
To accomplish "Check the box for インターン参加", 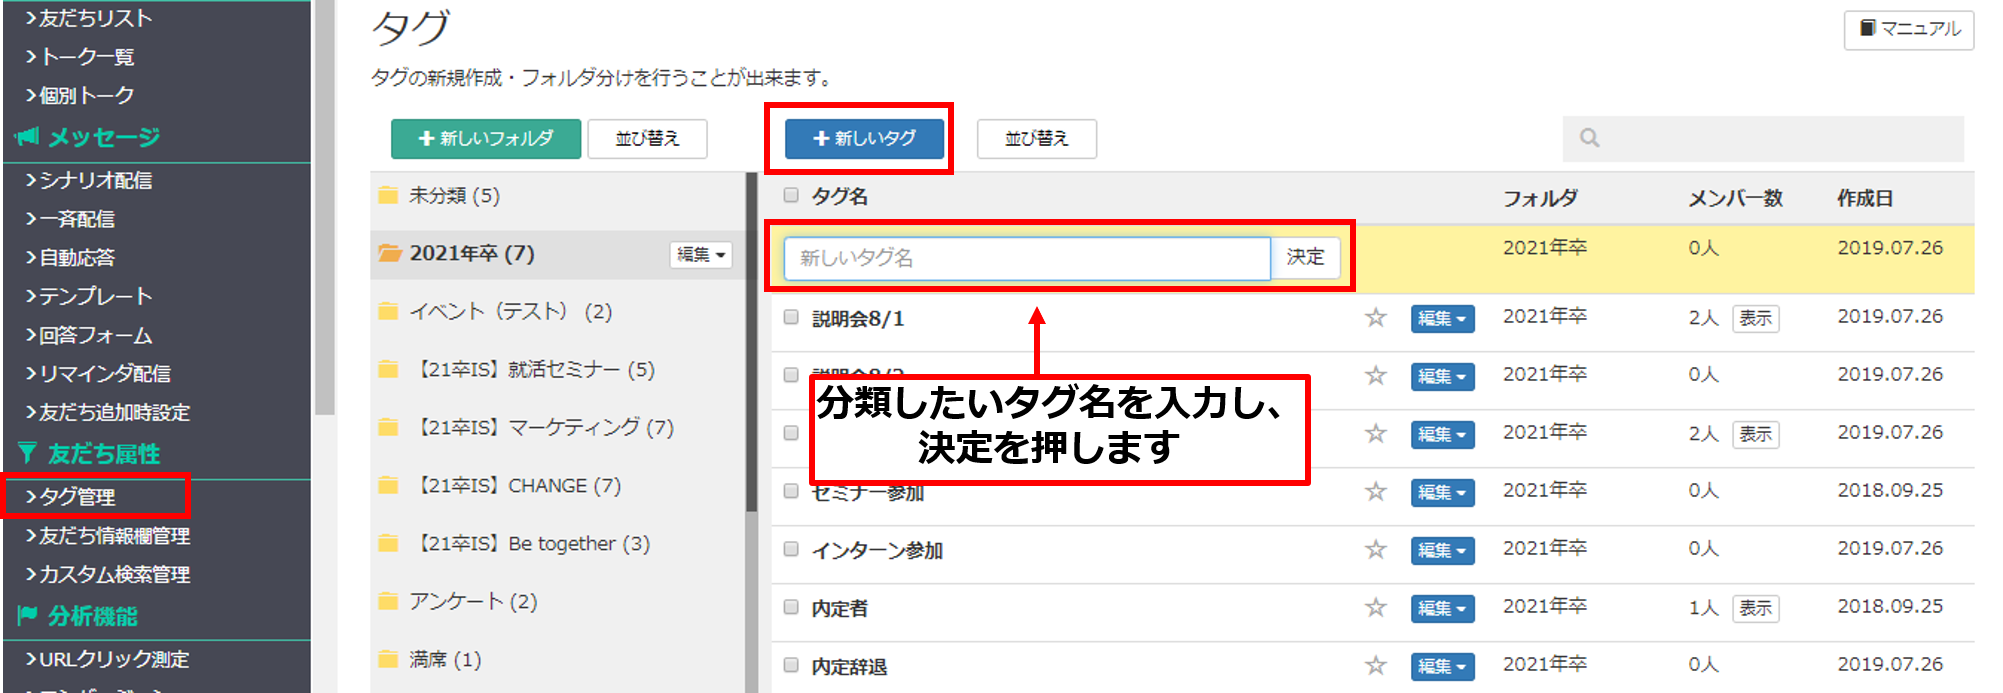I will pyautogui.click(x=791, y=549).
